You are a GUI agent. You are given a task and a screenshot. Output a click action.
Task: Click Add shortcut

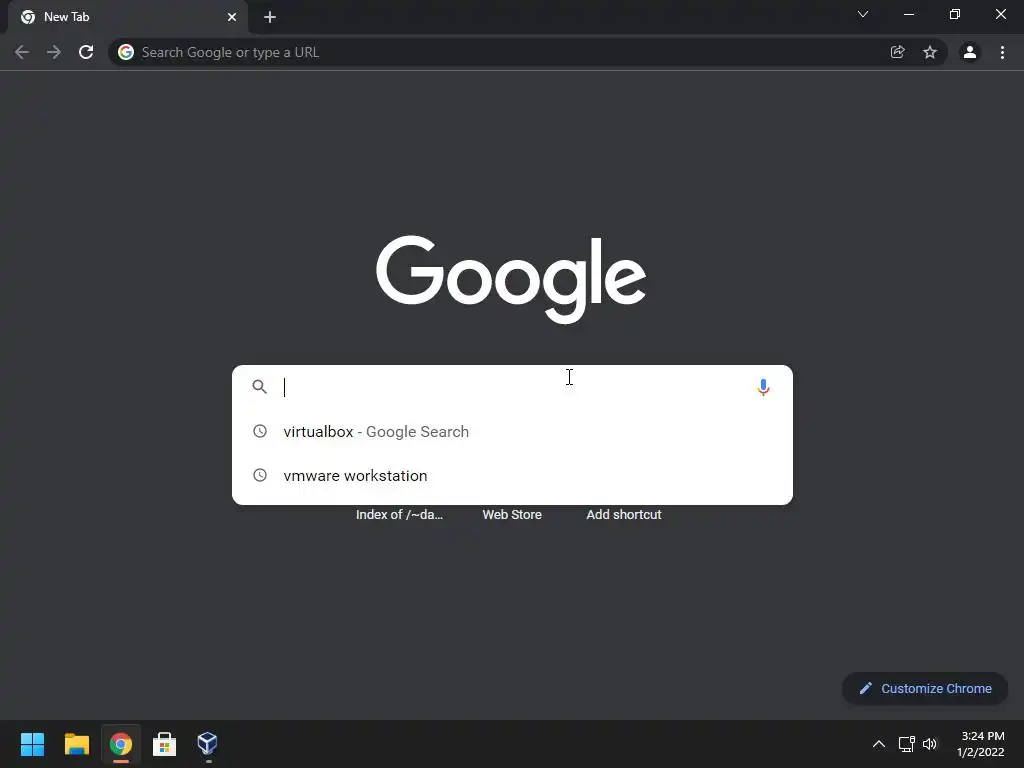624,515
